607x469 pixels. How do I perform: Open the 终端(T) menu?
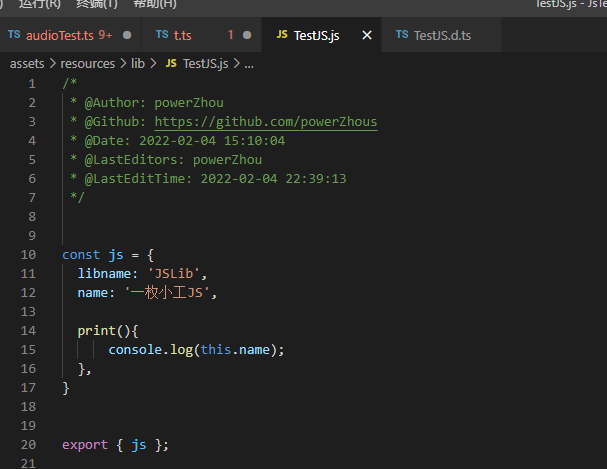97,4
